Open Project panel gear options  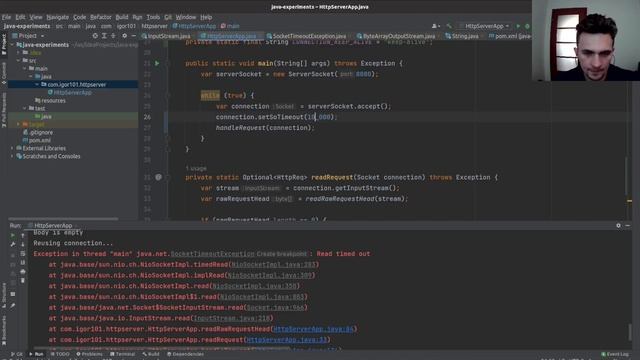point(124,36)
